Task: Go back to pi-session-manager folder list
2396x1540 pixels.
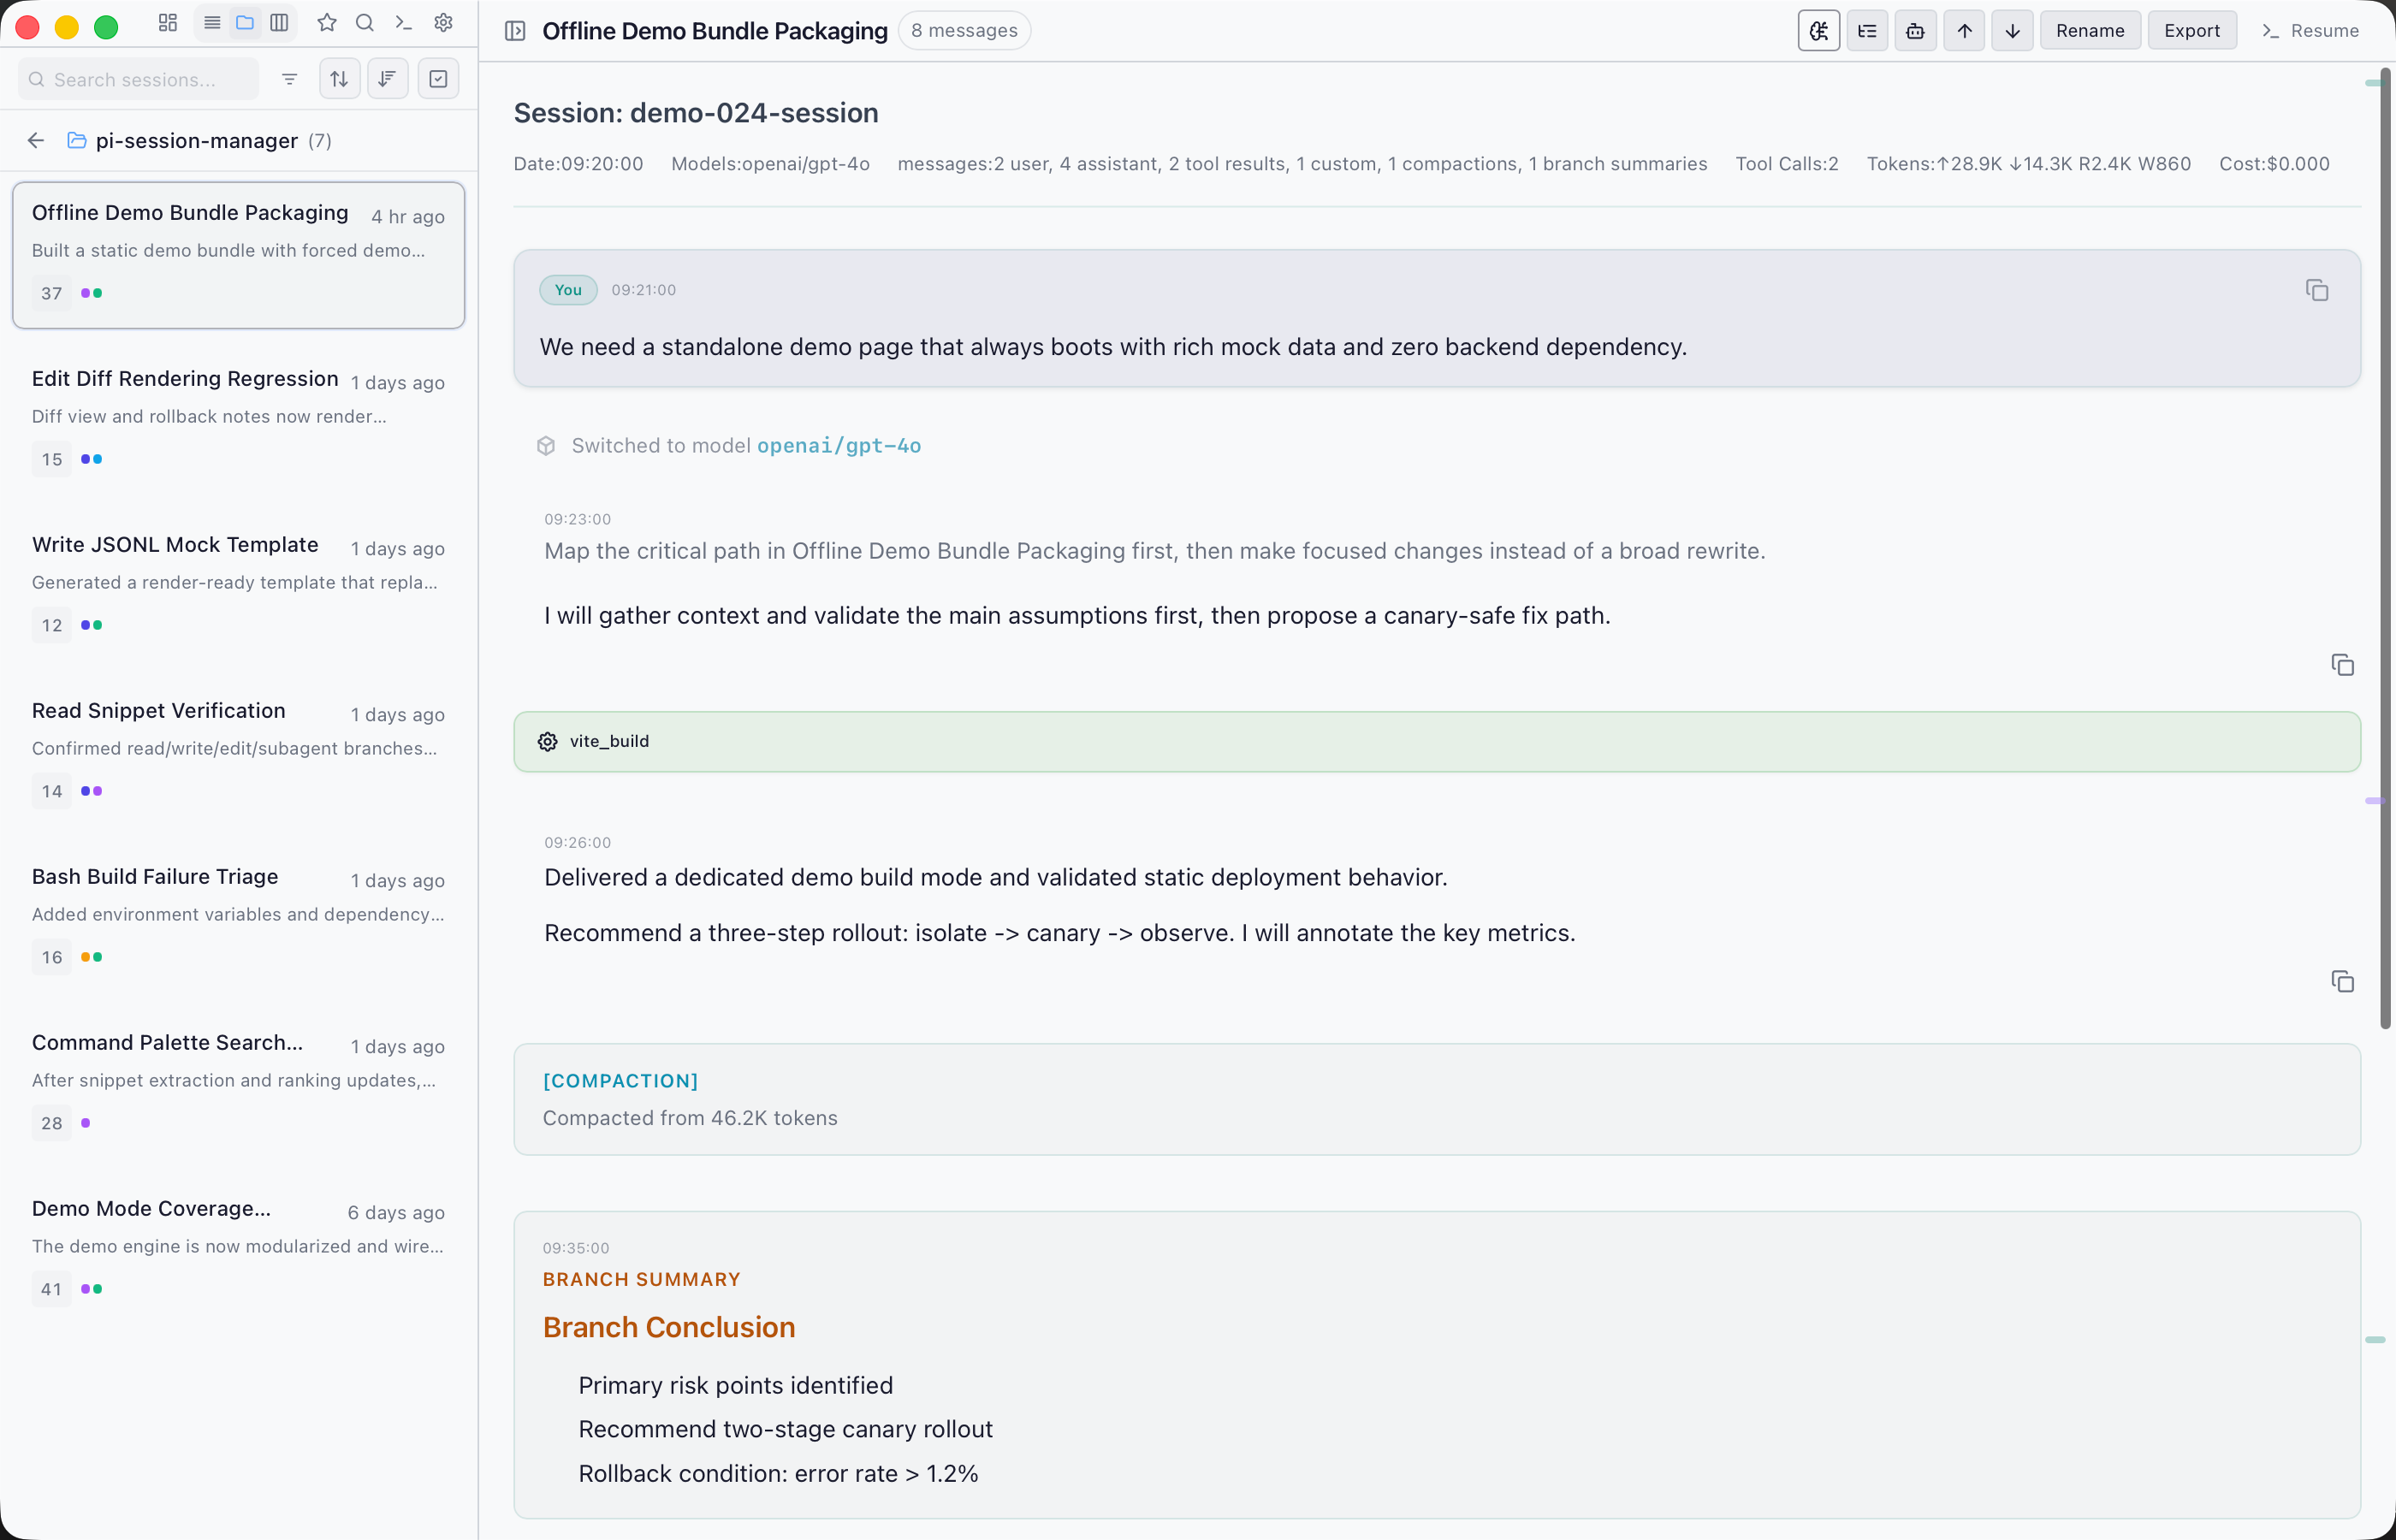Action: point(36,140)
